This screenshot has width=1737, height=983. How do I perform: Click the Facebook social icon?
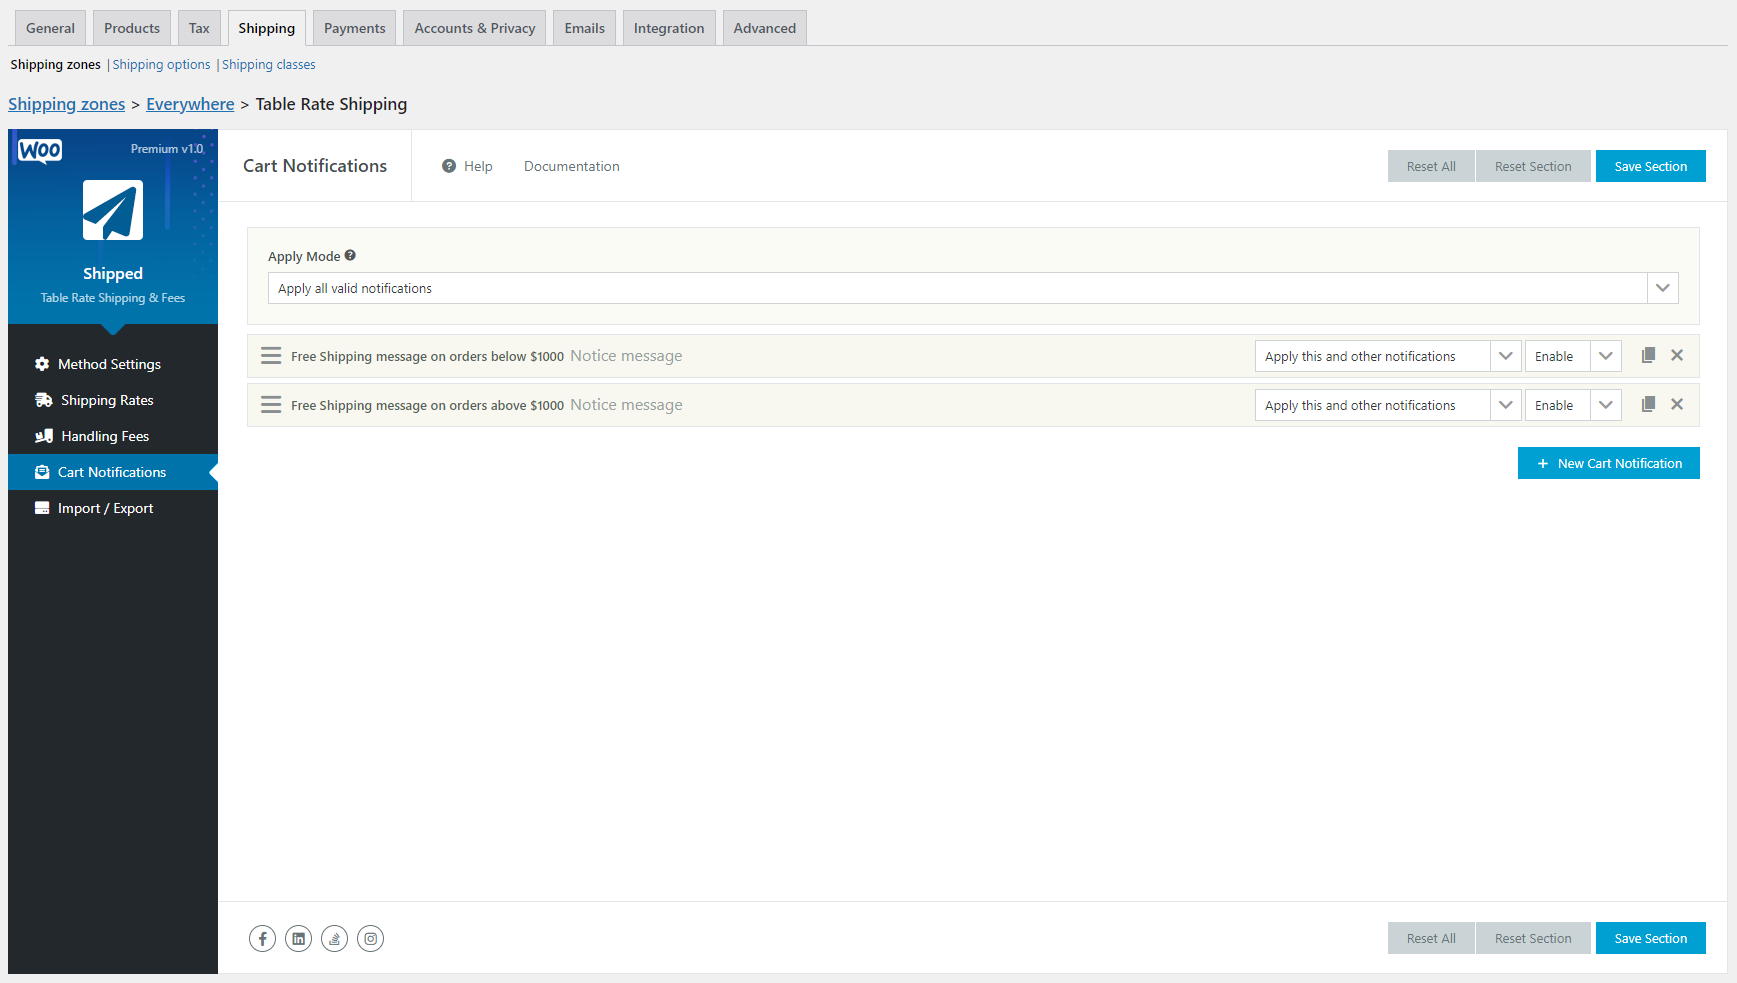point(262,938)
